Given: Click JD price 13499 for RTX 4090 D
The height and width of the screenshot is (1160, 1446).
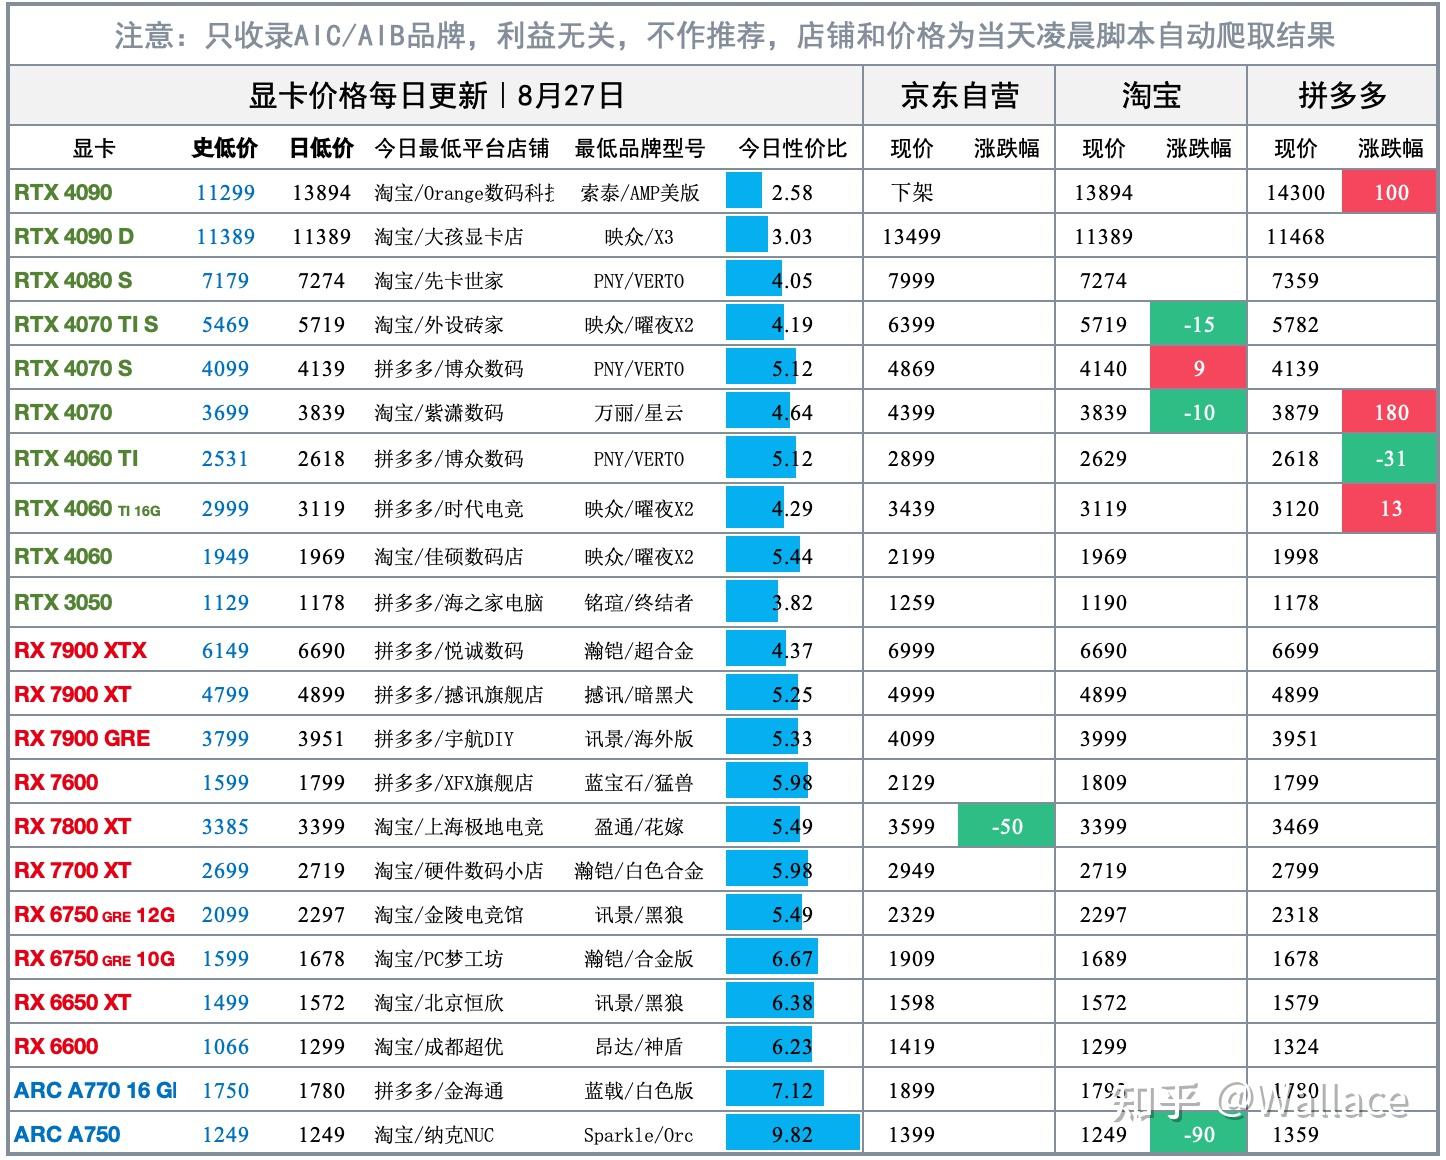Looking at the screenshot, I should [x=911, y=237].
